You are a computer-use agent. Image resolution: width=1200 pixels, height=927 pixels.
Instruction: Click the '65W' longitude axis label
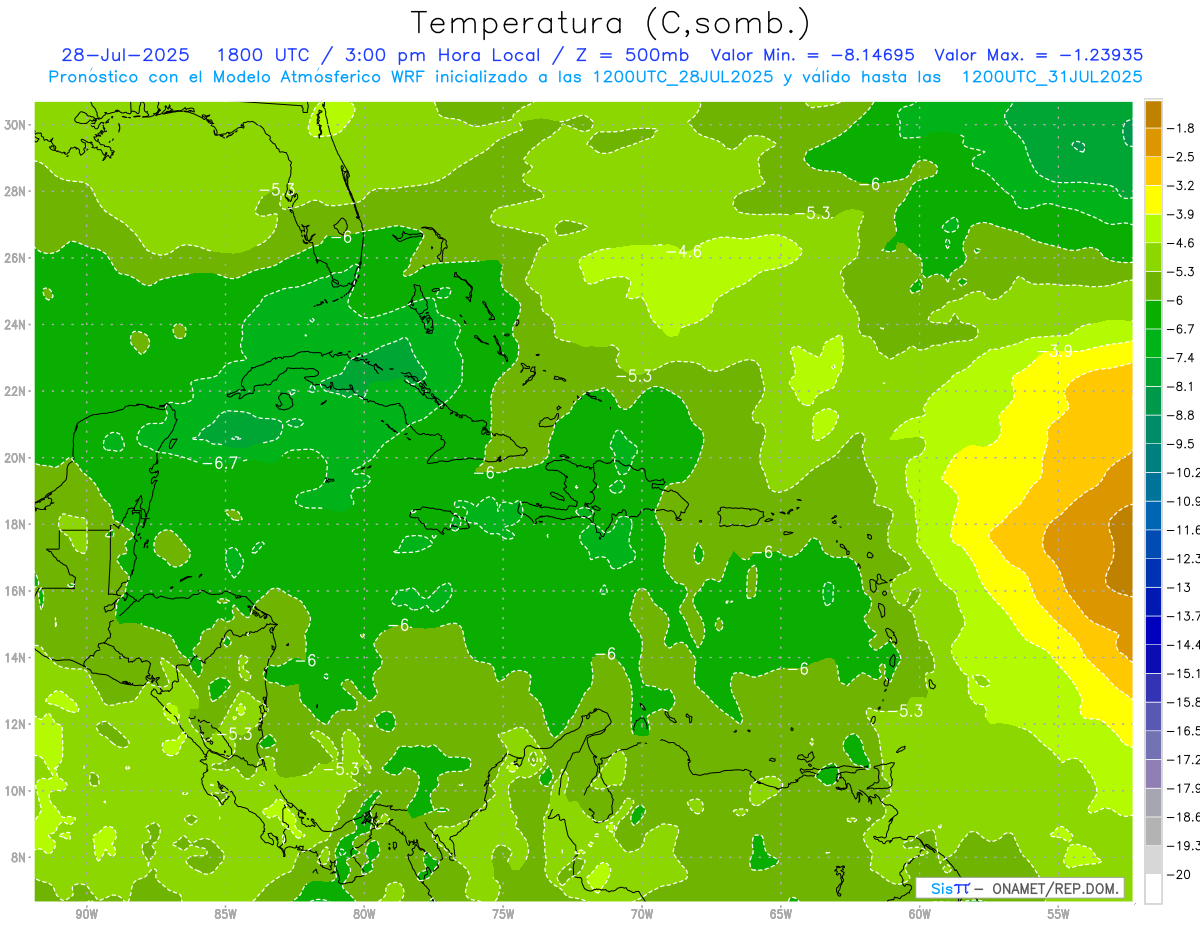781,914
